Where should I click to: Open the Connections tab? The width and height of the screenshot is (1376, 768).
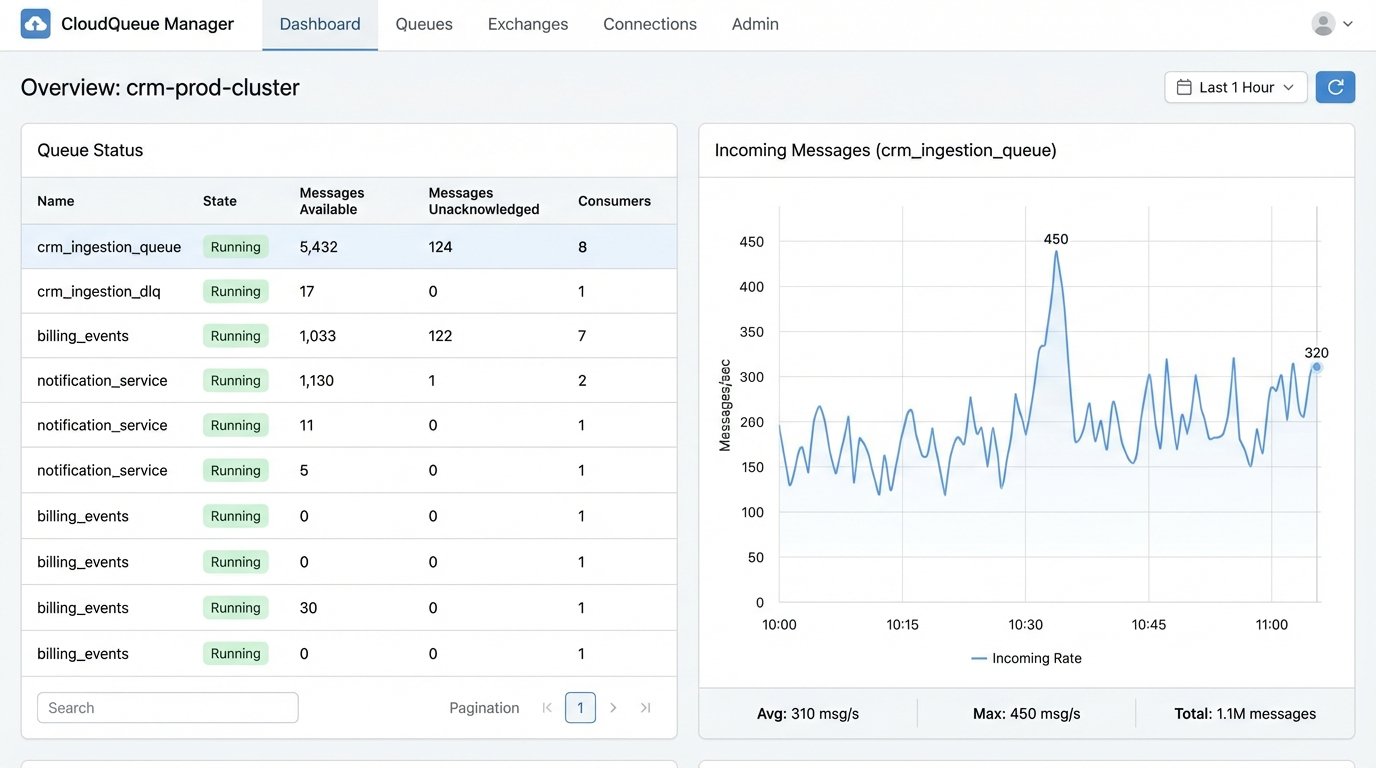pyautogui.click(x=649, y=23)
